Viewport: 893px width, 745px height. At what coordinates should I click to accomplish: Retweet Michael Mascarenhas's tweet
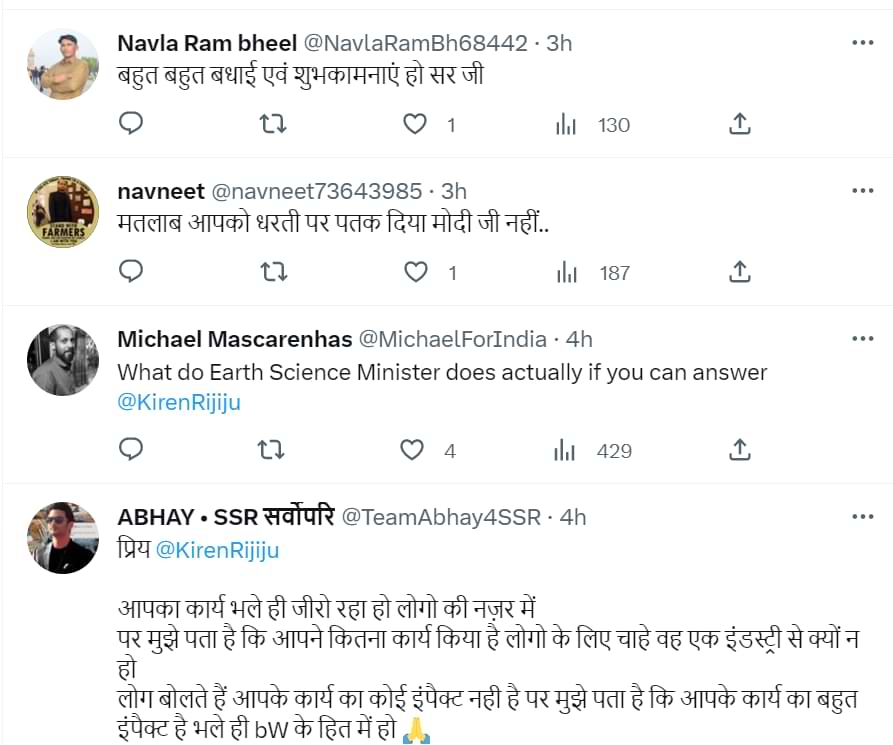tap(272, 450)
